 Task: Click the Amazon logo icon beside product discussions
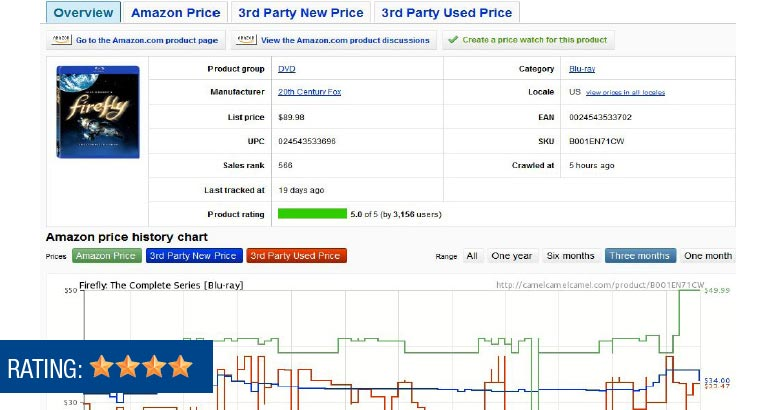point(246,40)
